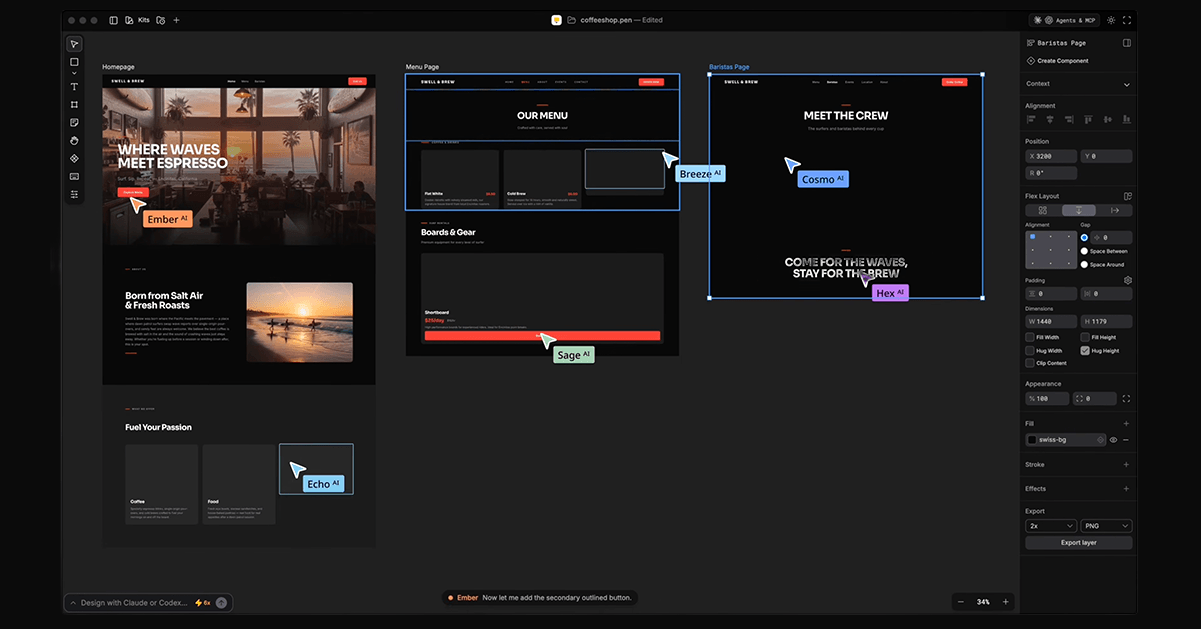Click the X position field
This screenshot has height=629, width=1201.
click(x=1051, y=156)
